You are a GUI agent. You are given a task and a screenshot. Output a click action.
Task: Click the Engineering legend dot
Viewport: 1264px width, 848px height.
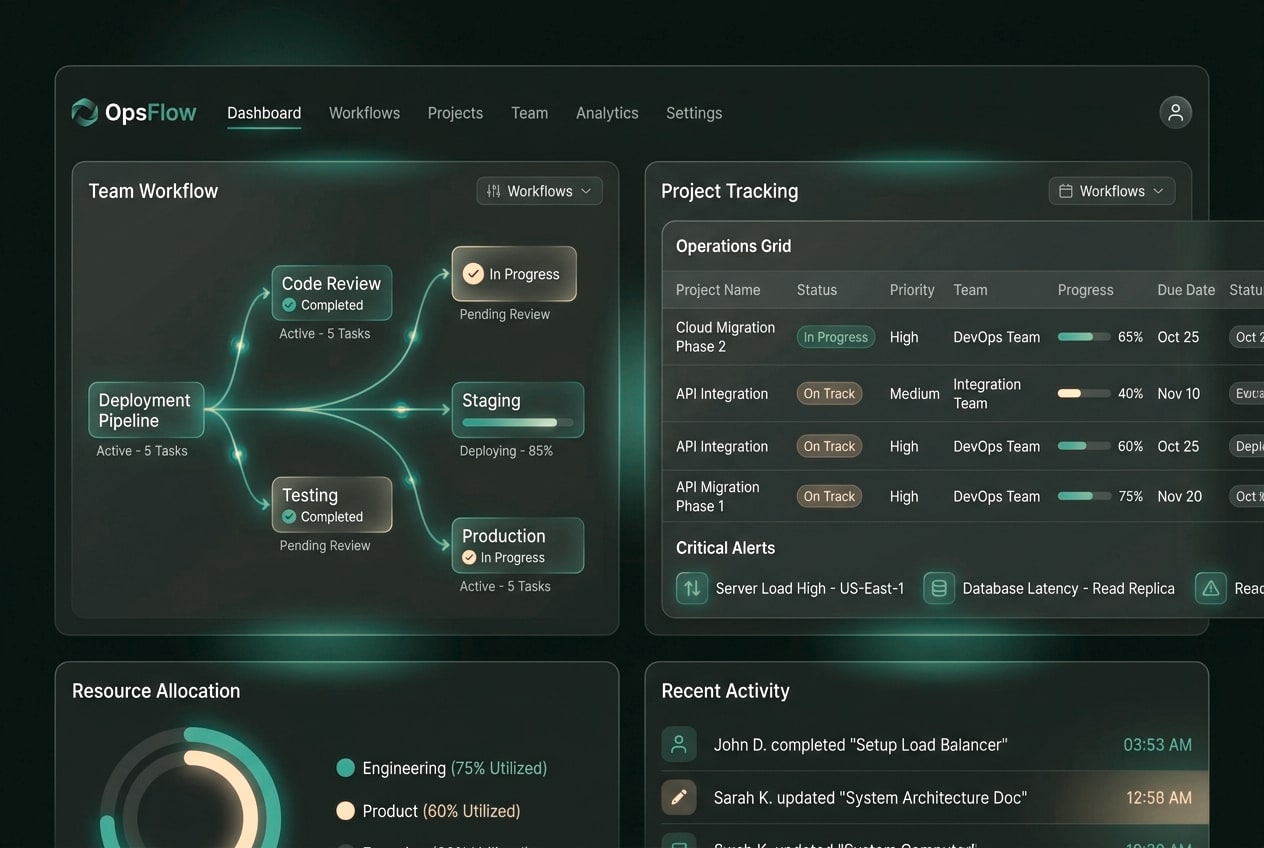346,768
